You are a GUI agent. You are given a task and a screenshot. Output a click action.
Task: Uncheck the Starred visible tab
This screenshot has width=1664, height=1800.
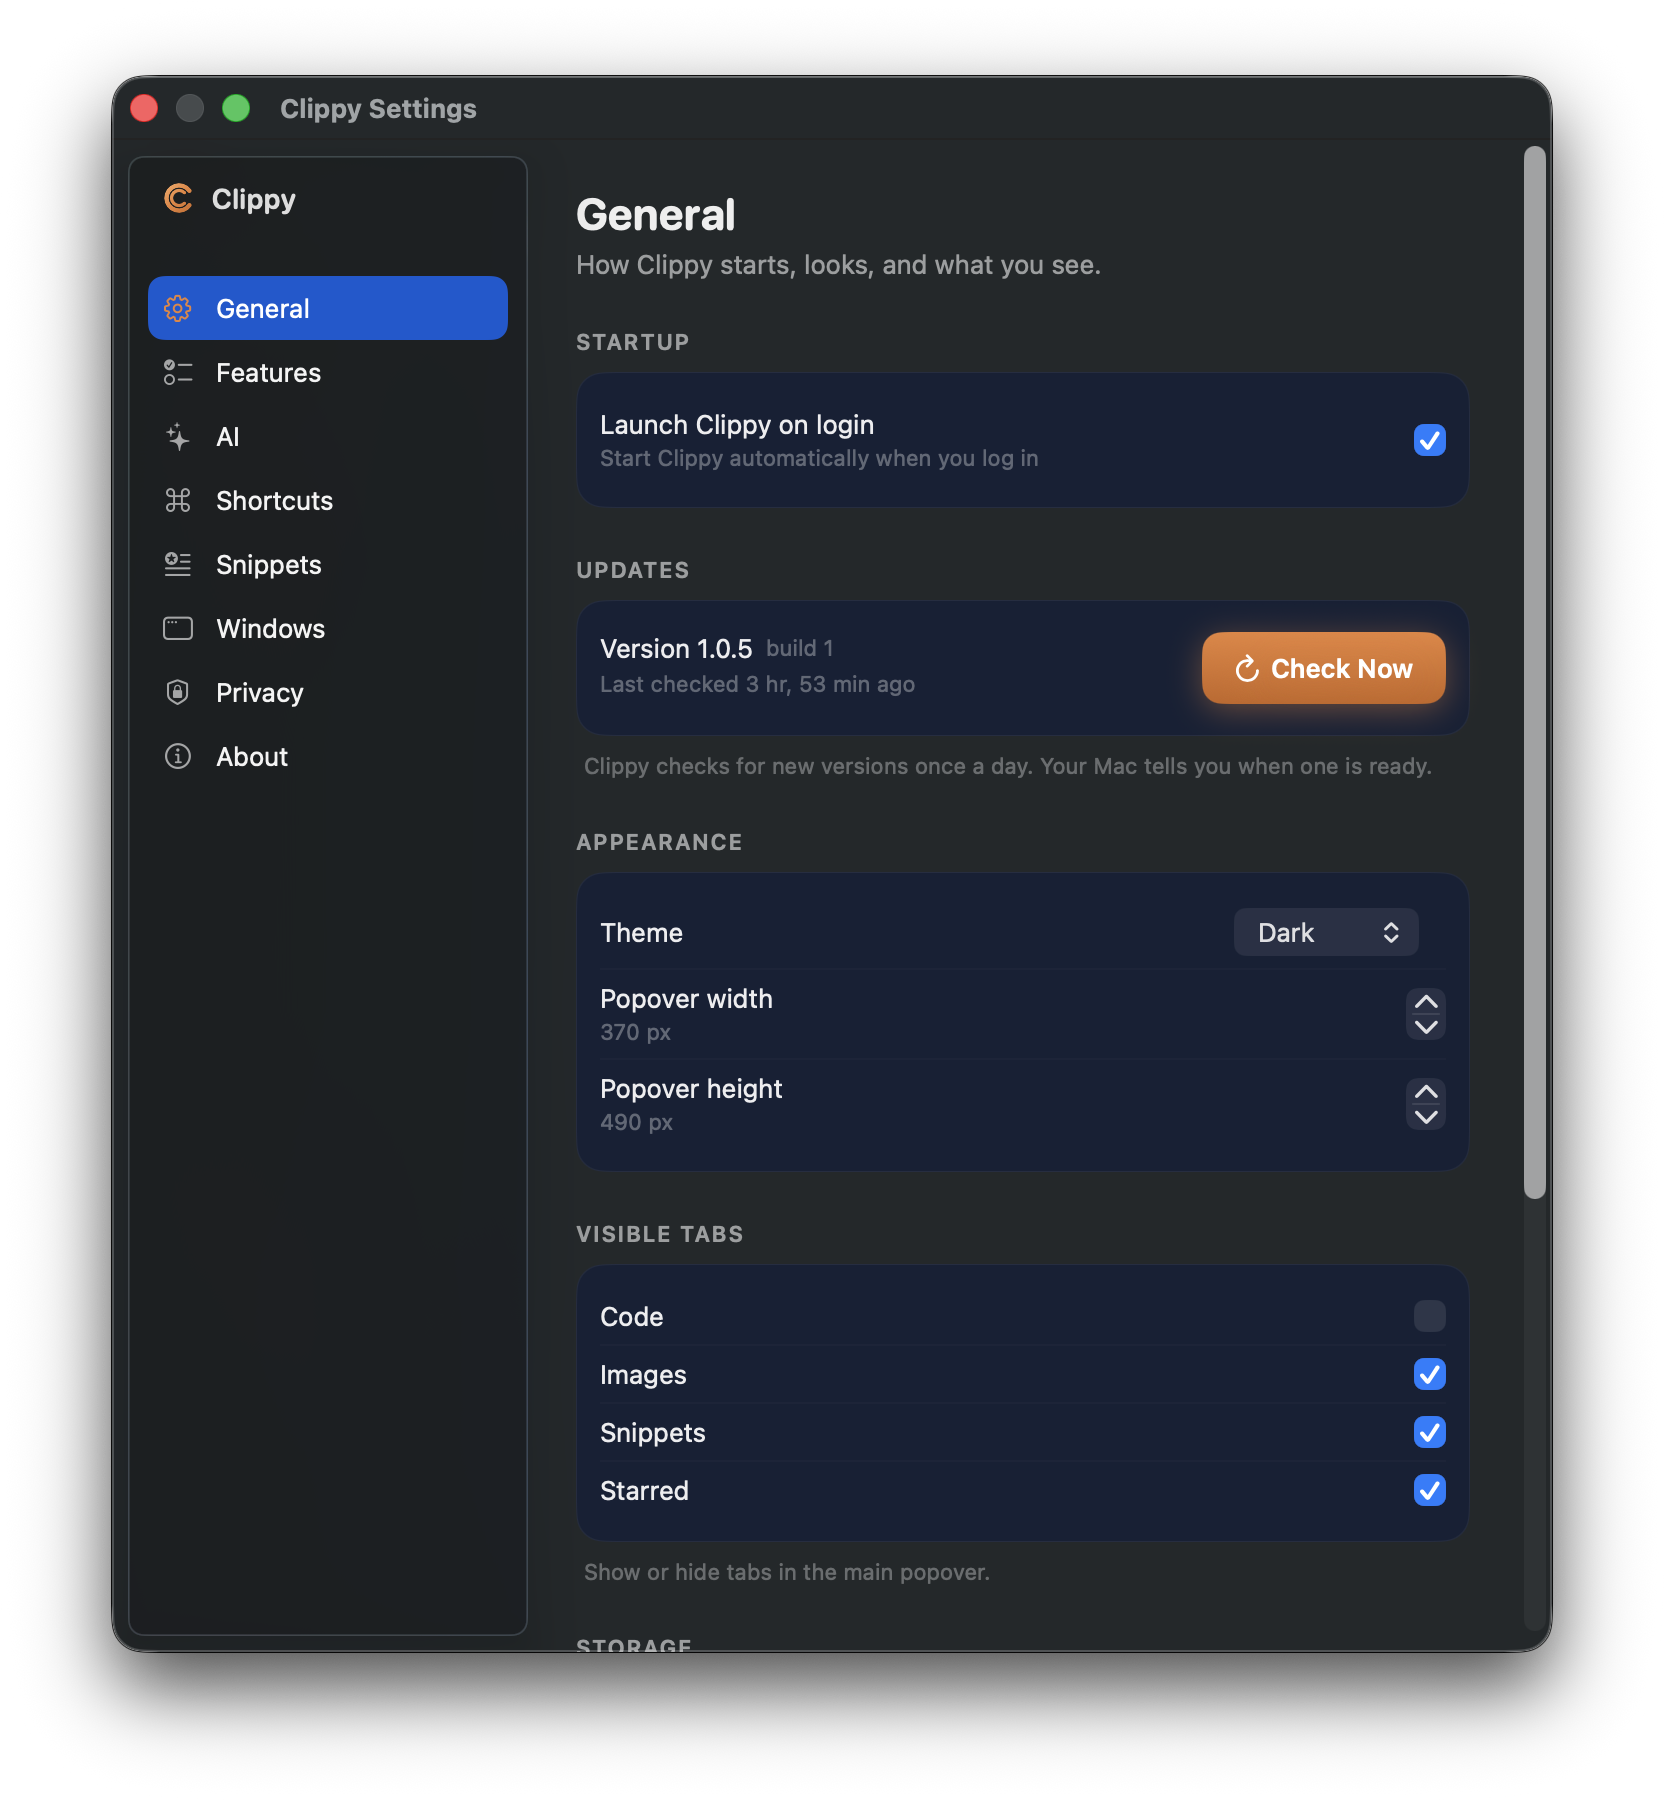point(1430,1490)
